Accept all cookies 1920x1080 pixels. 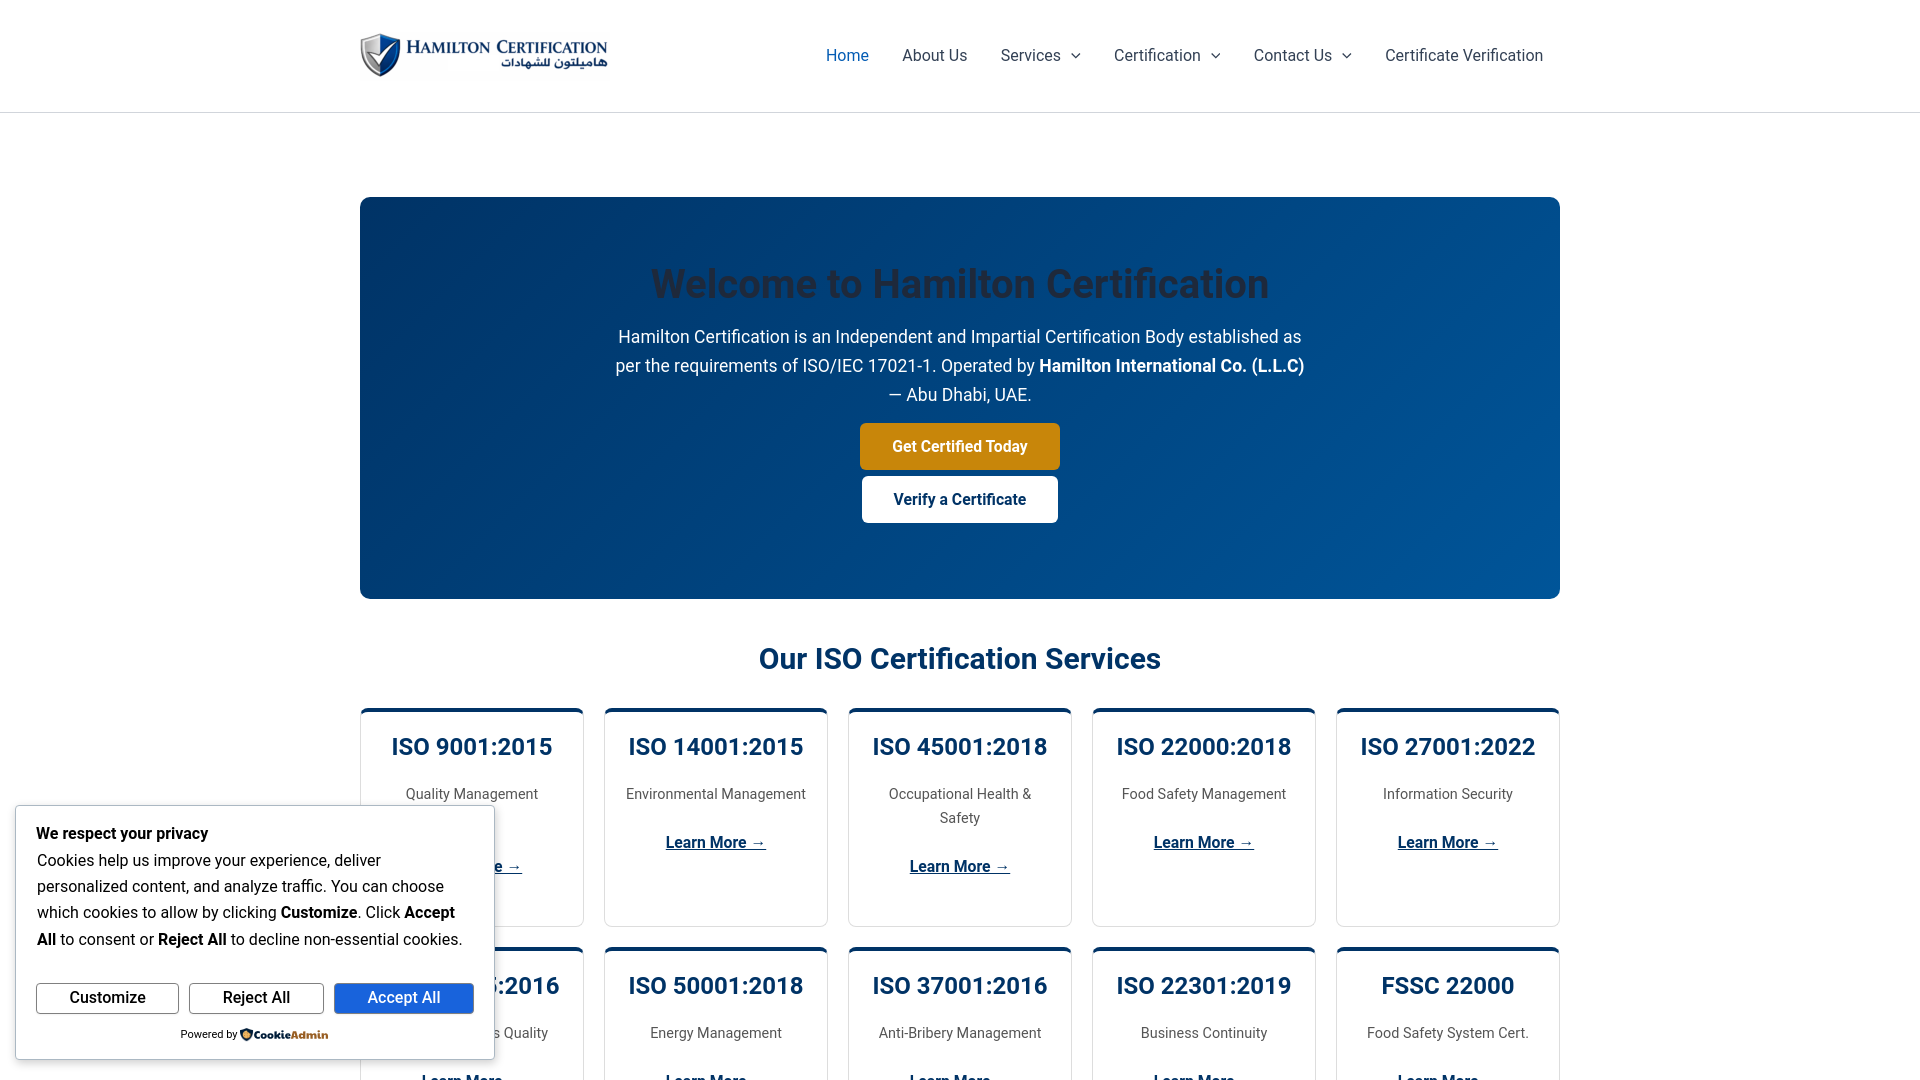(404, 998)
